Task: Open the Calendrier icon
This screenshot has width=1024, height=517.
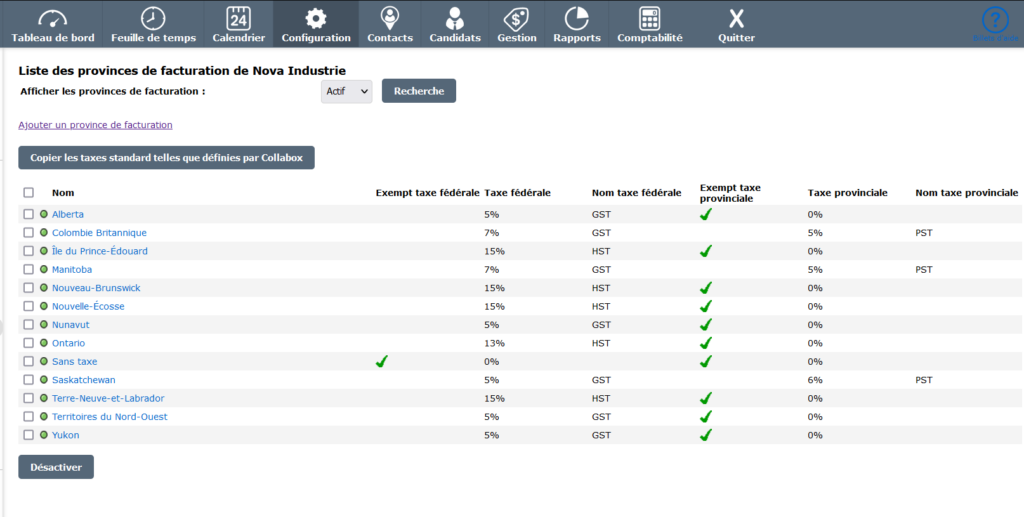Action: pyautogui.click(x=238, y=18)
